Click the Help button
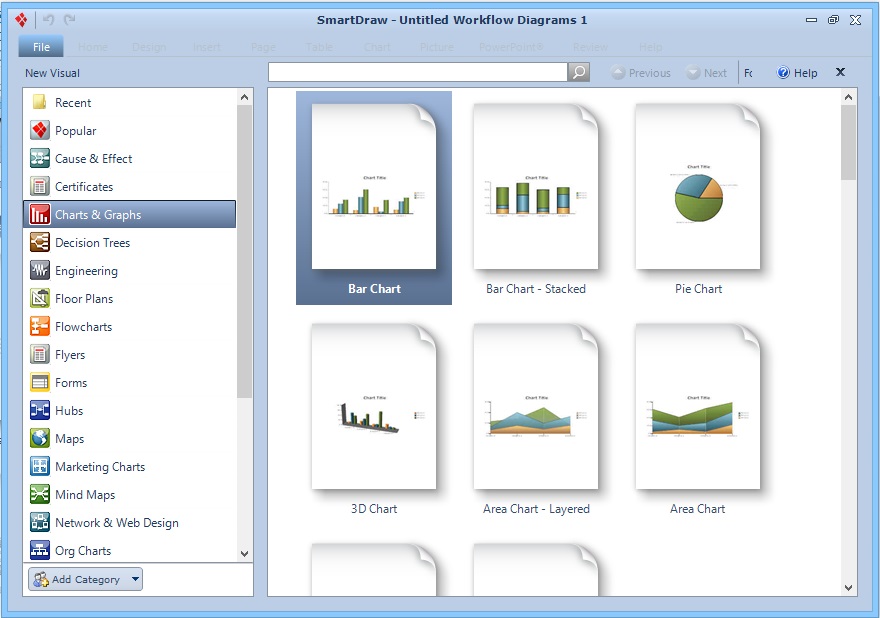Viewport: 880px width, 618px height. pos(797,73)
